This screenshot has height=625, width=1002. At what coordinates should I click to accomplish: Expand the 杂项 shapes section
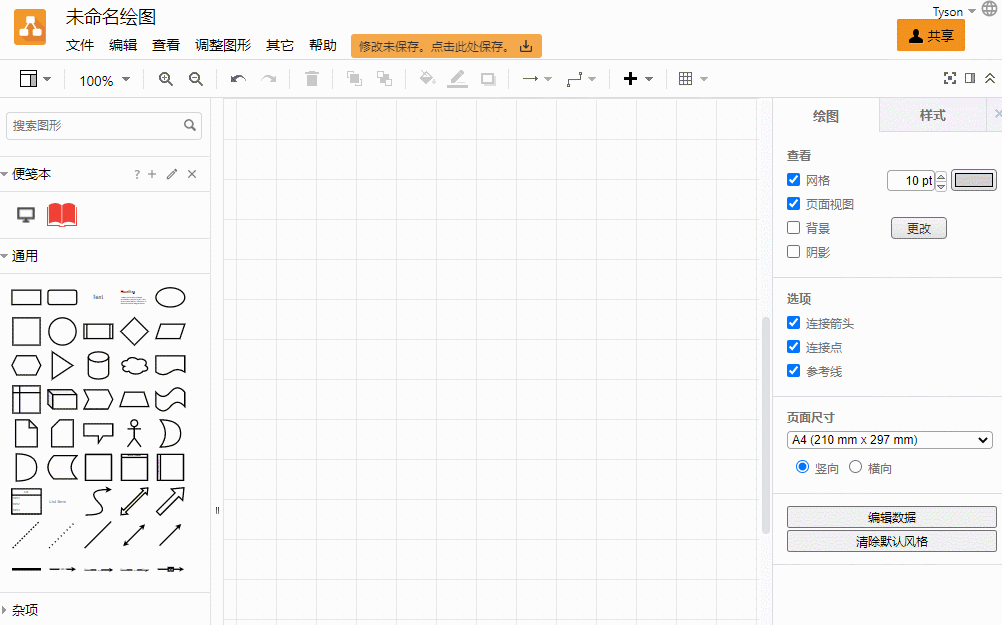(x=25, y=609)
